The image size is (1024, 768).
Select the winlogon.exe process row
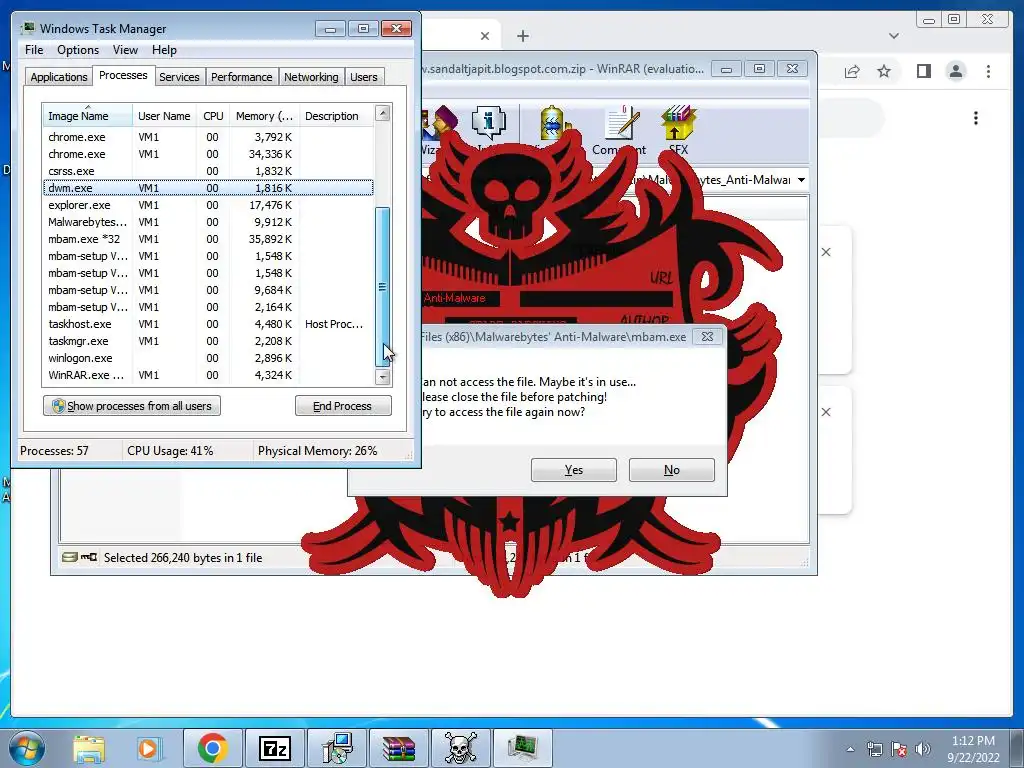click(208, 358)
